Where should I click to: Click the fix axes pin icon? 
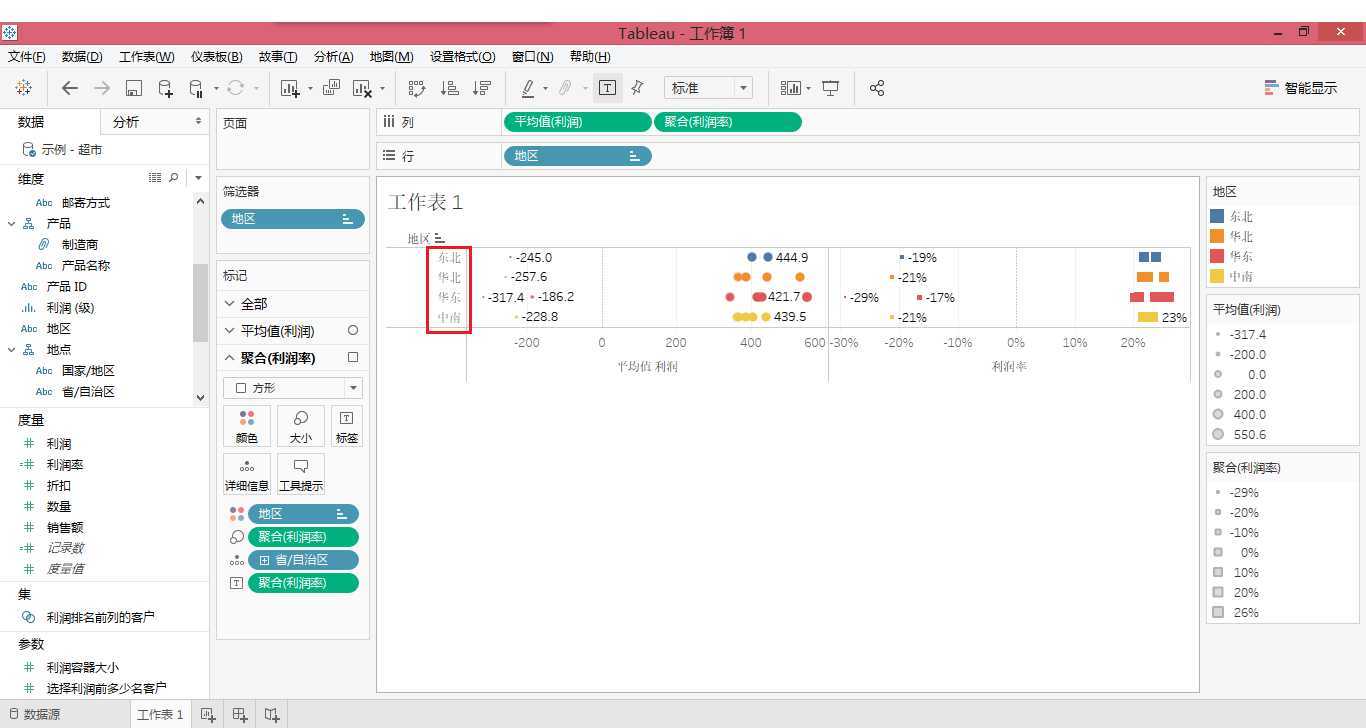point(637,88)
